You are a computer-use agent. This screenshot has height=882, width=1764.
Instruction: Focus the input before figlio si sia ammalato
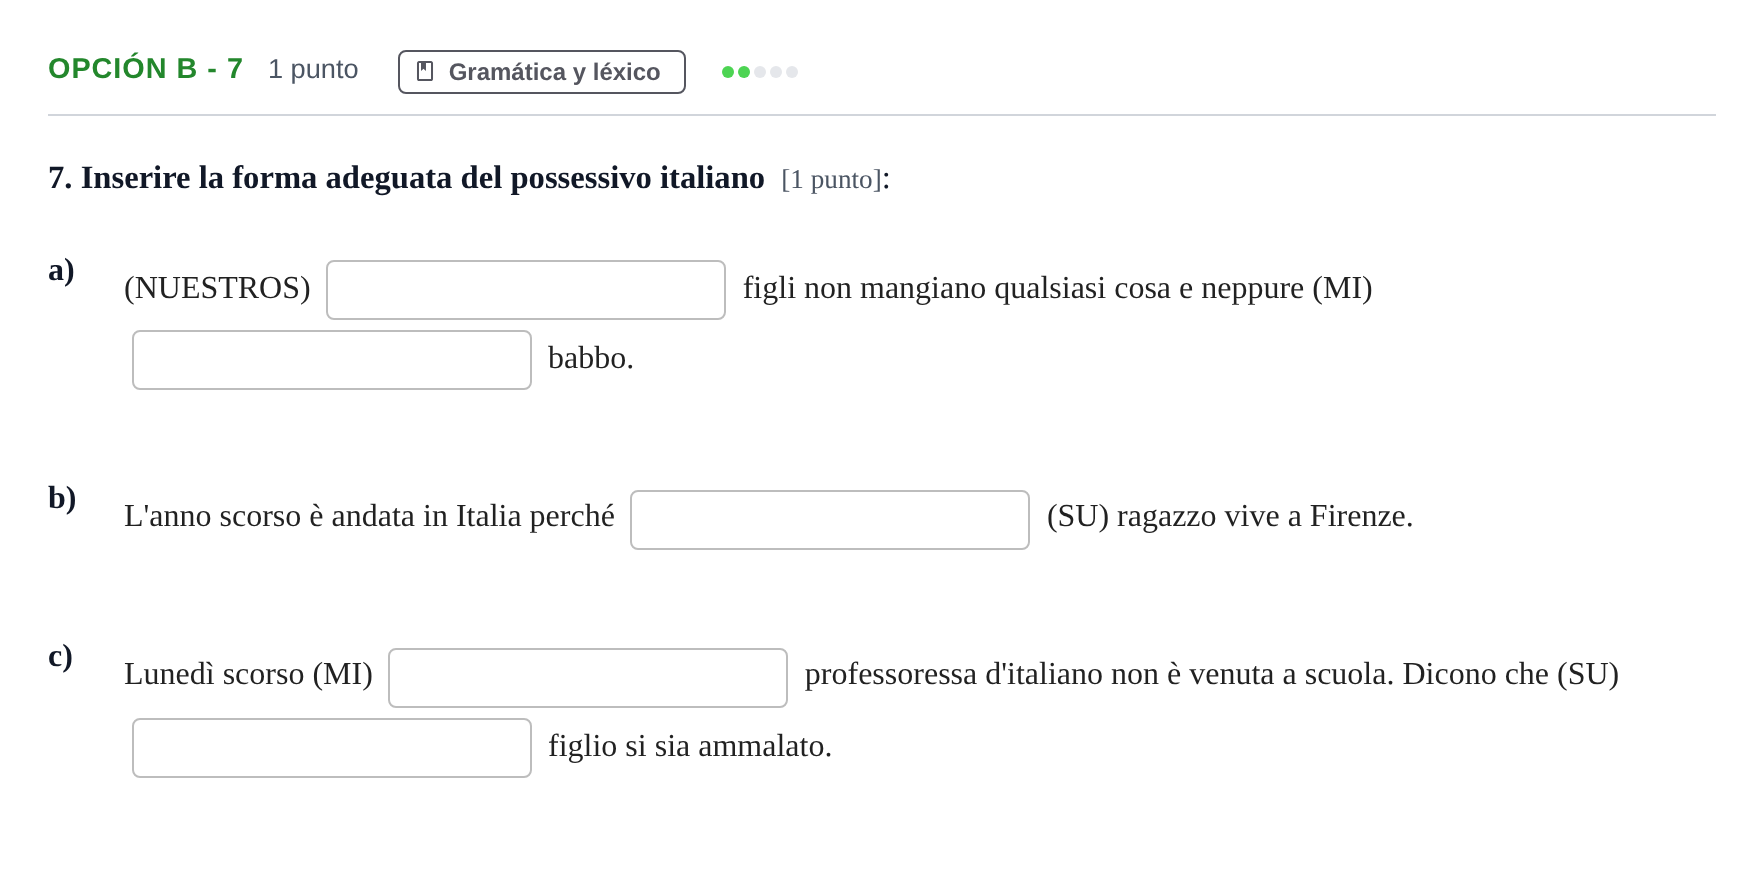click(x=332, y=748)
